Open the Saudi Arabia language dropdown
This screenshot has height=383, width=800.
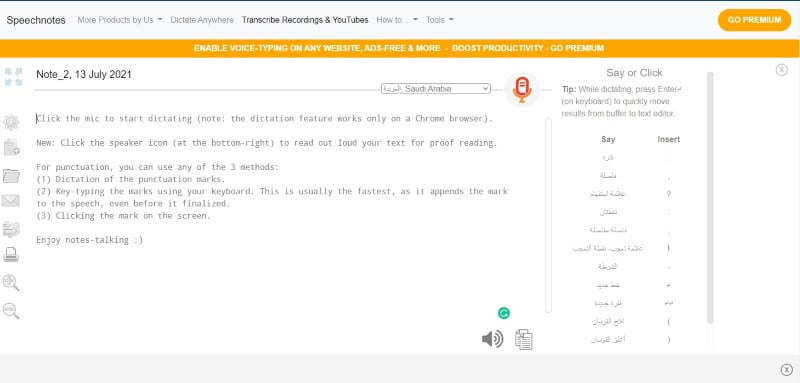[x=436, y=89]
